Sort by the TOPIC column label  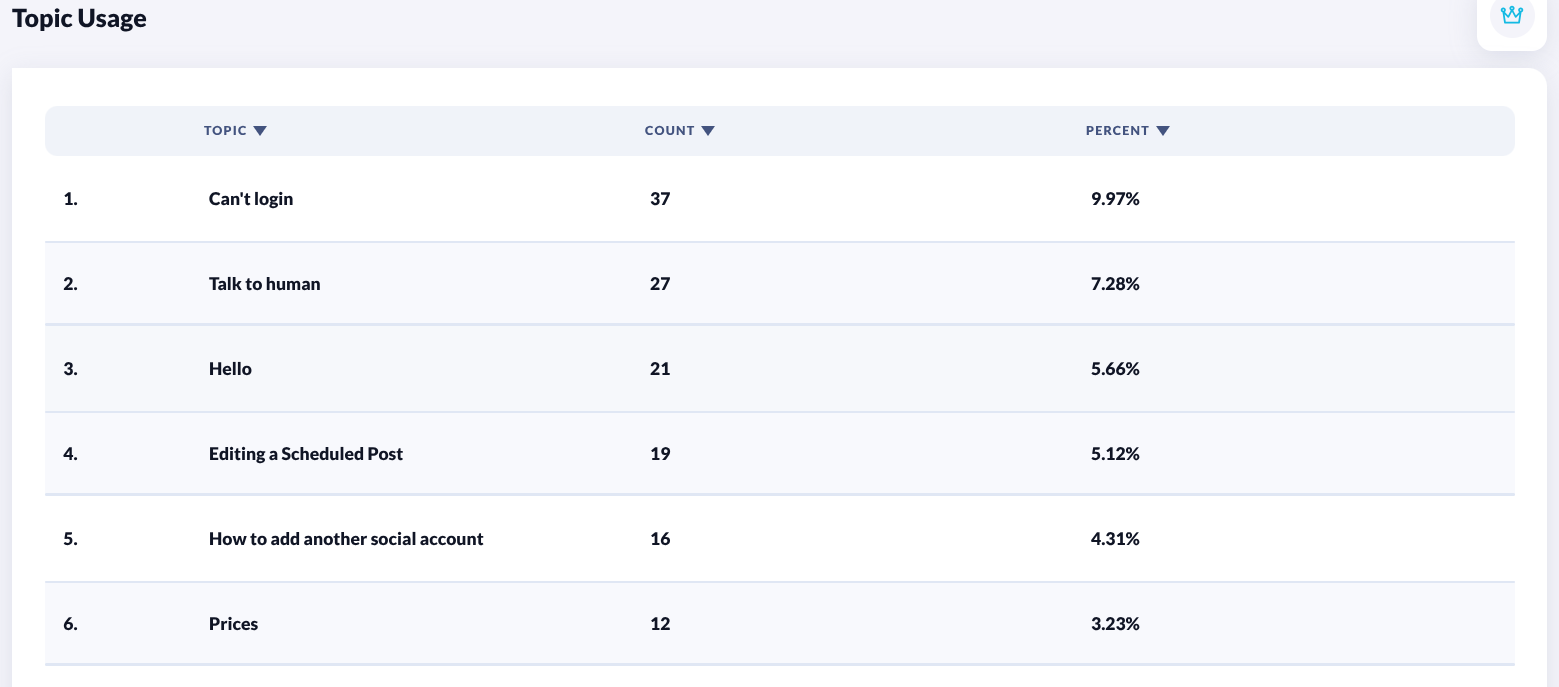[x=225, y=131]
